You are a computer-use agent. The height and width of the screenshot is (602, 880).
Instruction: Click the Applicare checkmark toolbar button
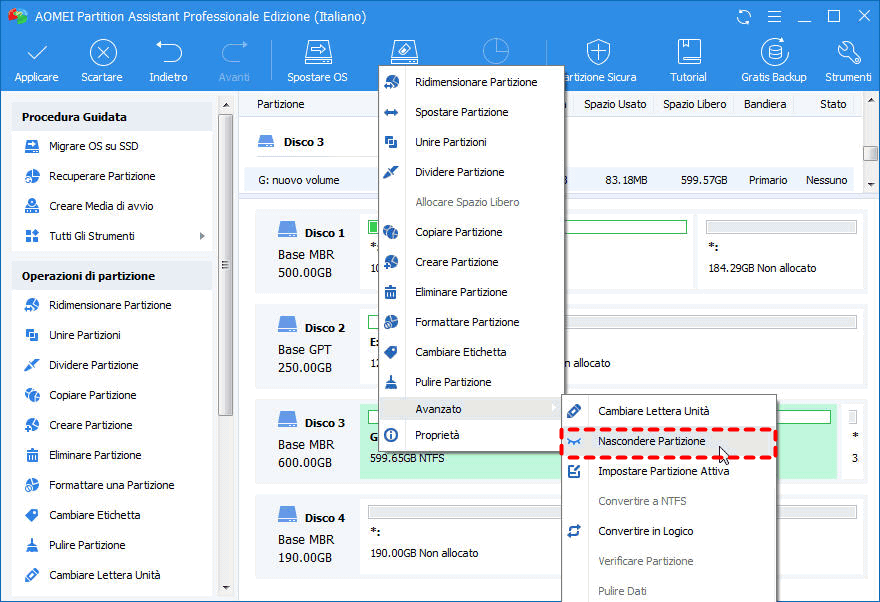pos(36,61)
